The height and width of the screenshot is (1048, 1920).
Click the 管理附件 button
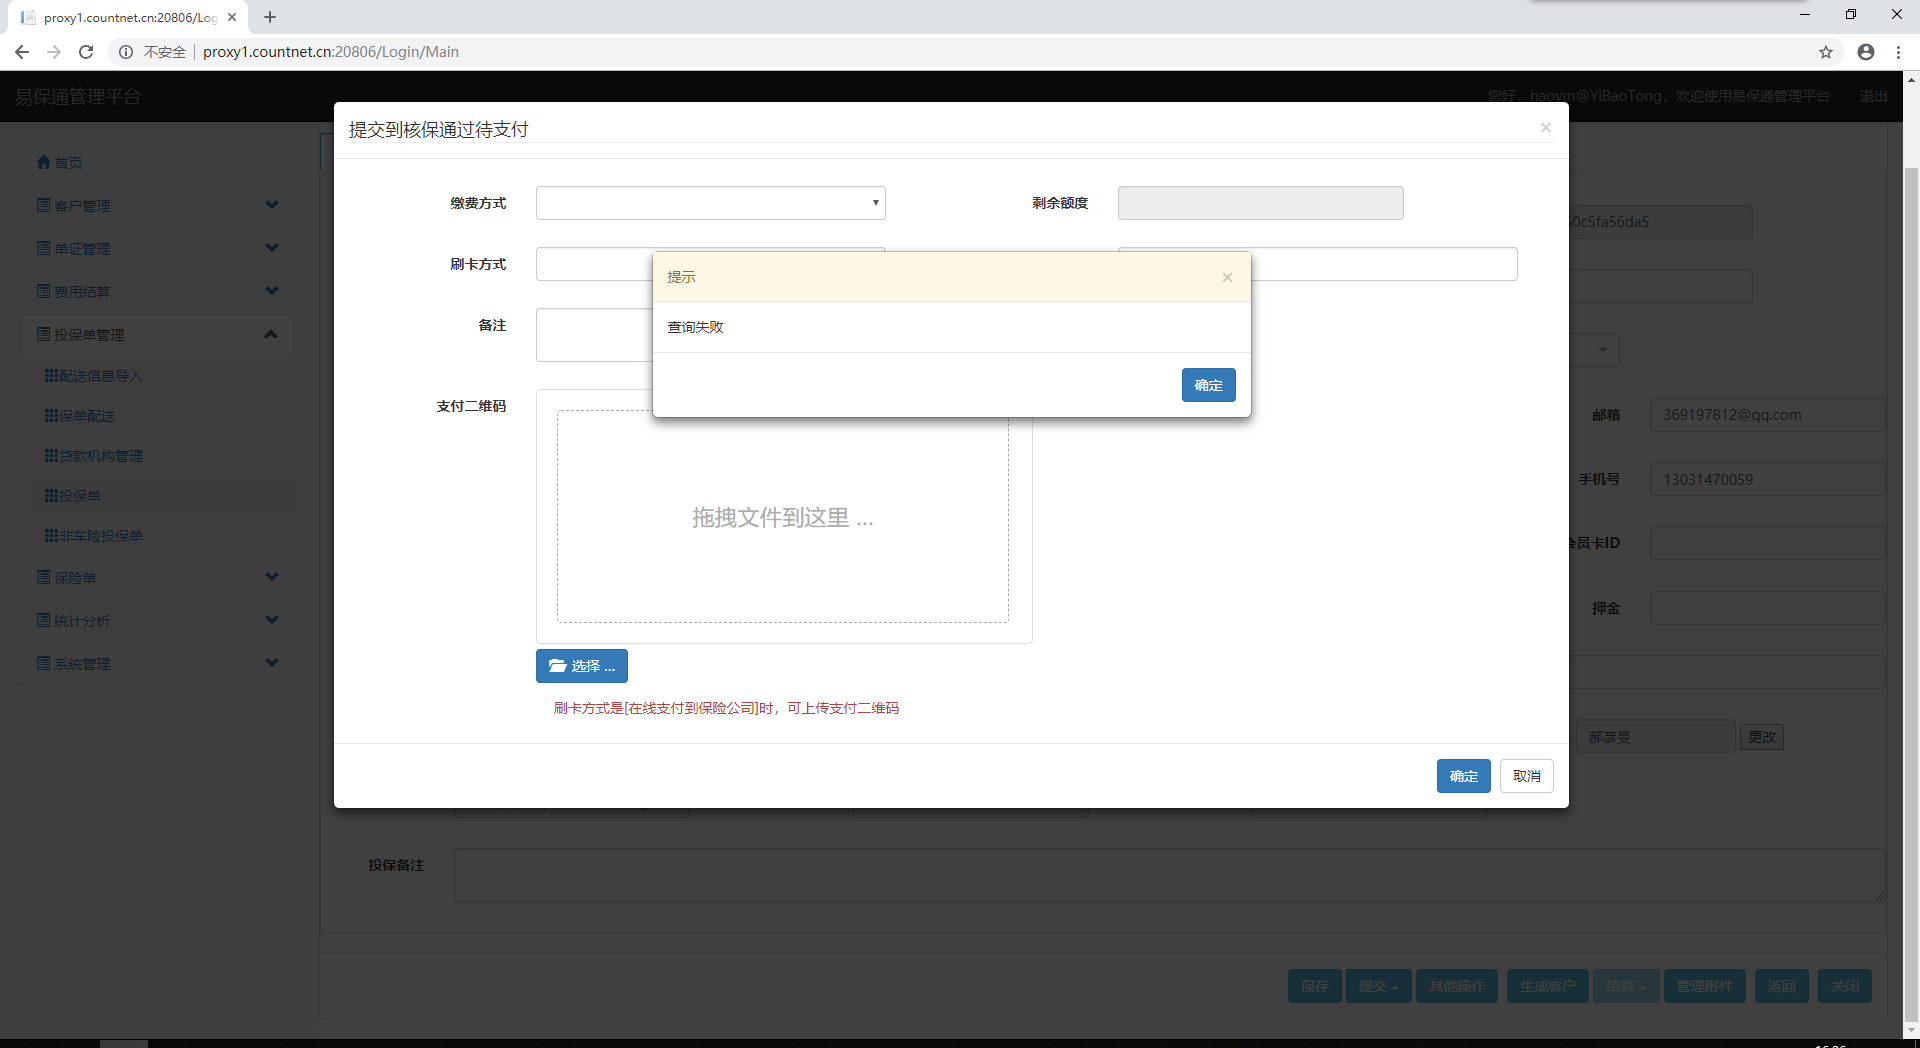click(x=1705, y=986)
